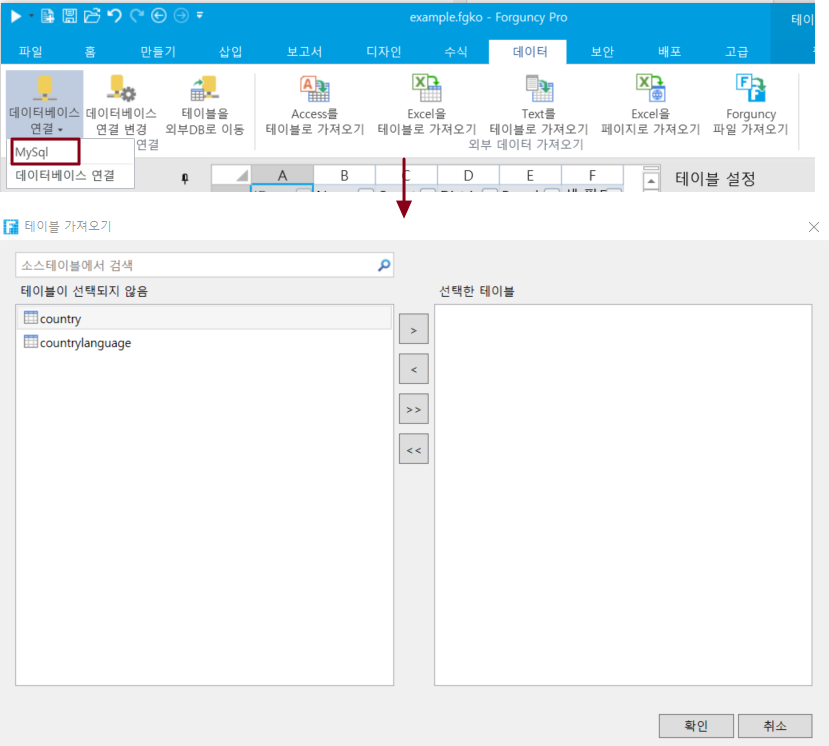Import Access as table icon

pyautogui.click(x=314, y=89)
